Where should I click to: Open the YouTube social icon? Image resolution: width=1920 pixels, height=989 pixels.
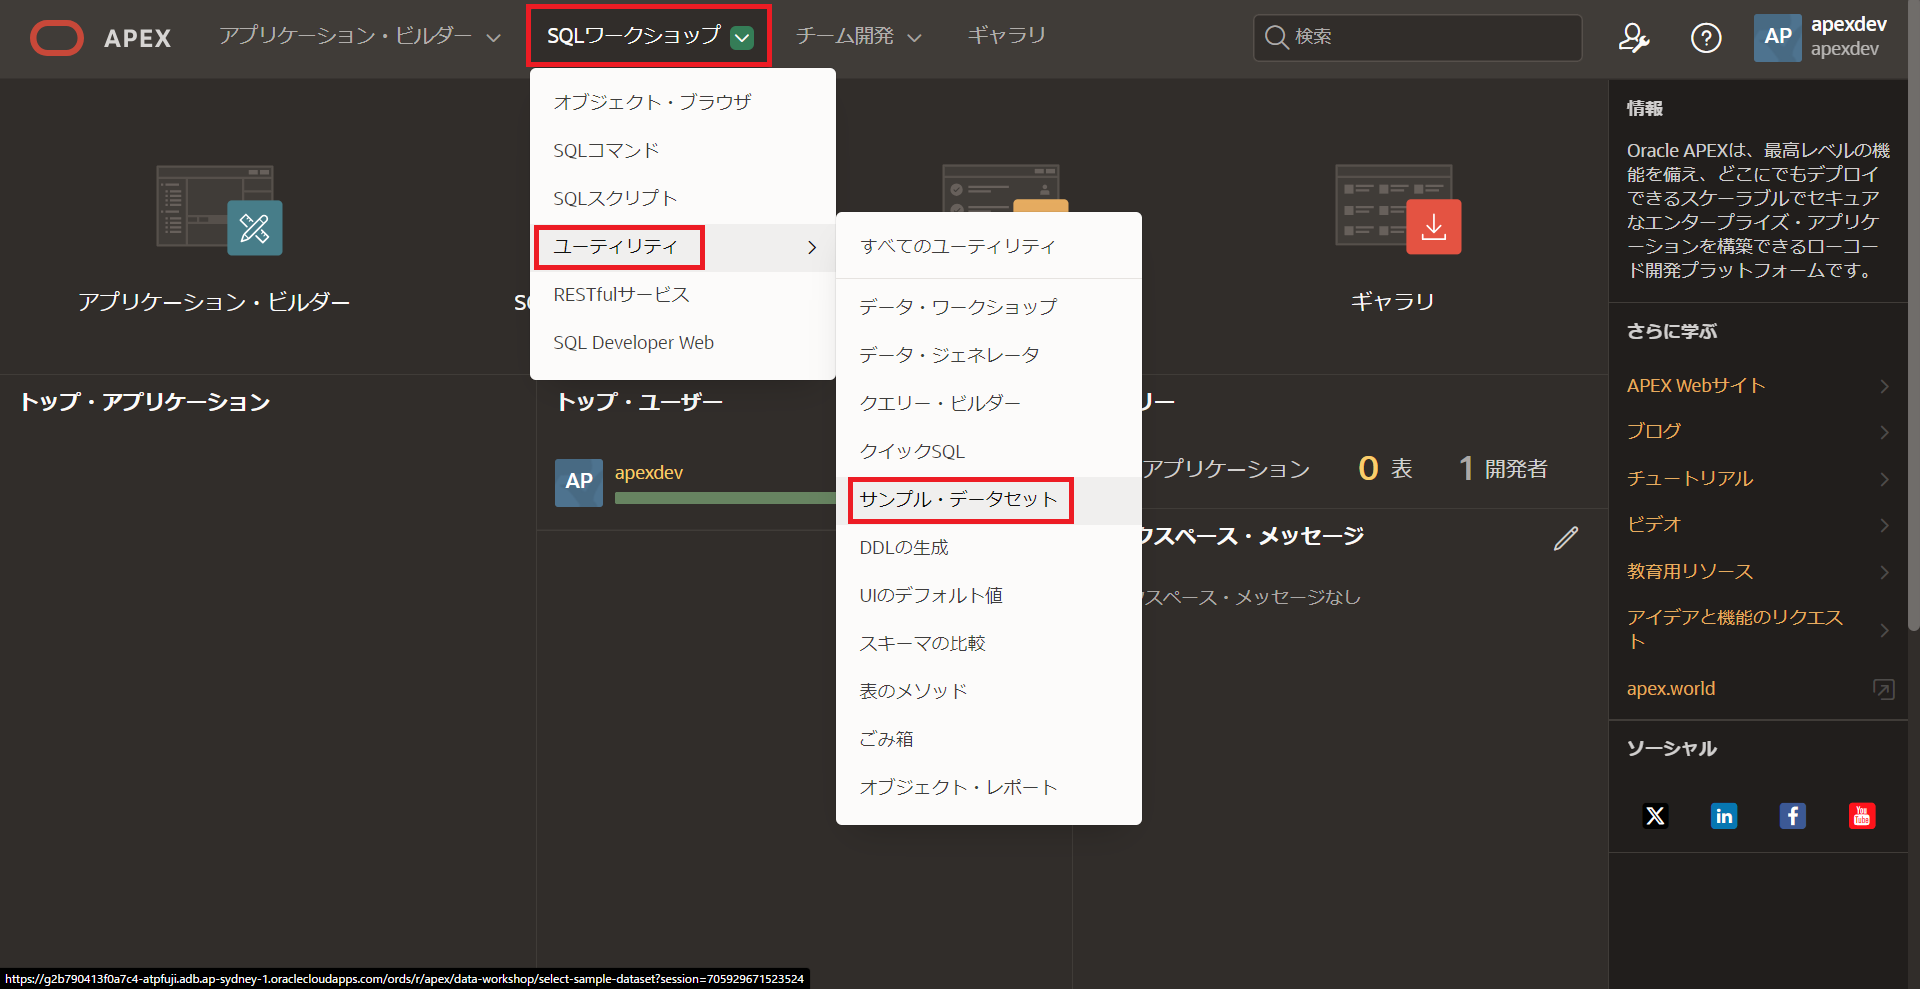(x=1862, y=816)
